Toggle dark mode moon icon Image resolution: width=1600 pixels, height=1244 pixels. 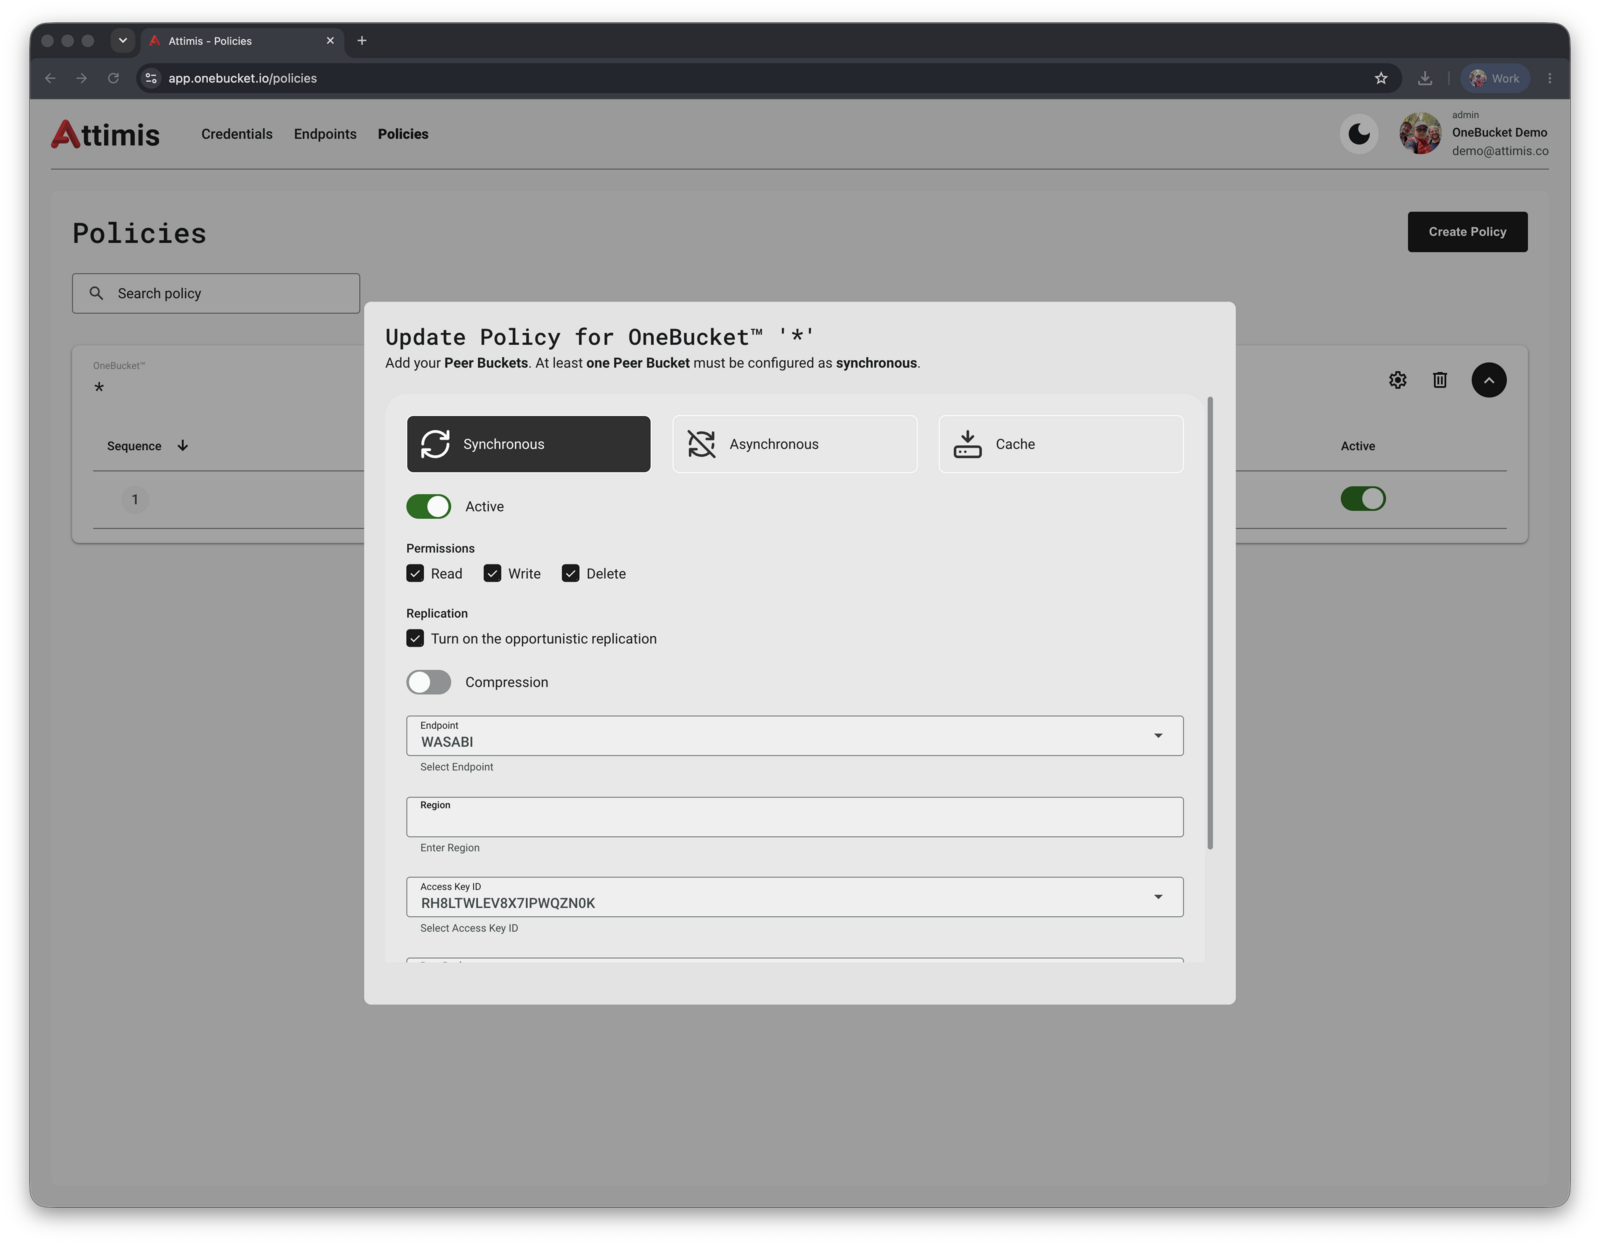[x=1359, y=134]
